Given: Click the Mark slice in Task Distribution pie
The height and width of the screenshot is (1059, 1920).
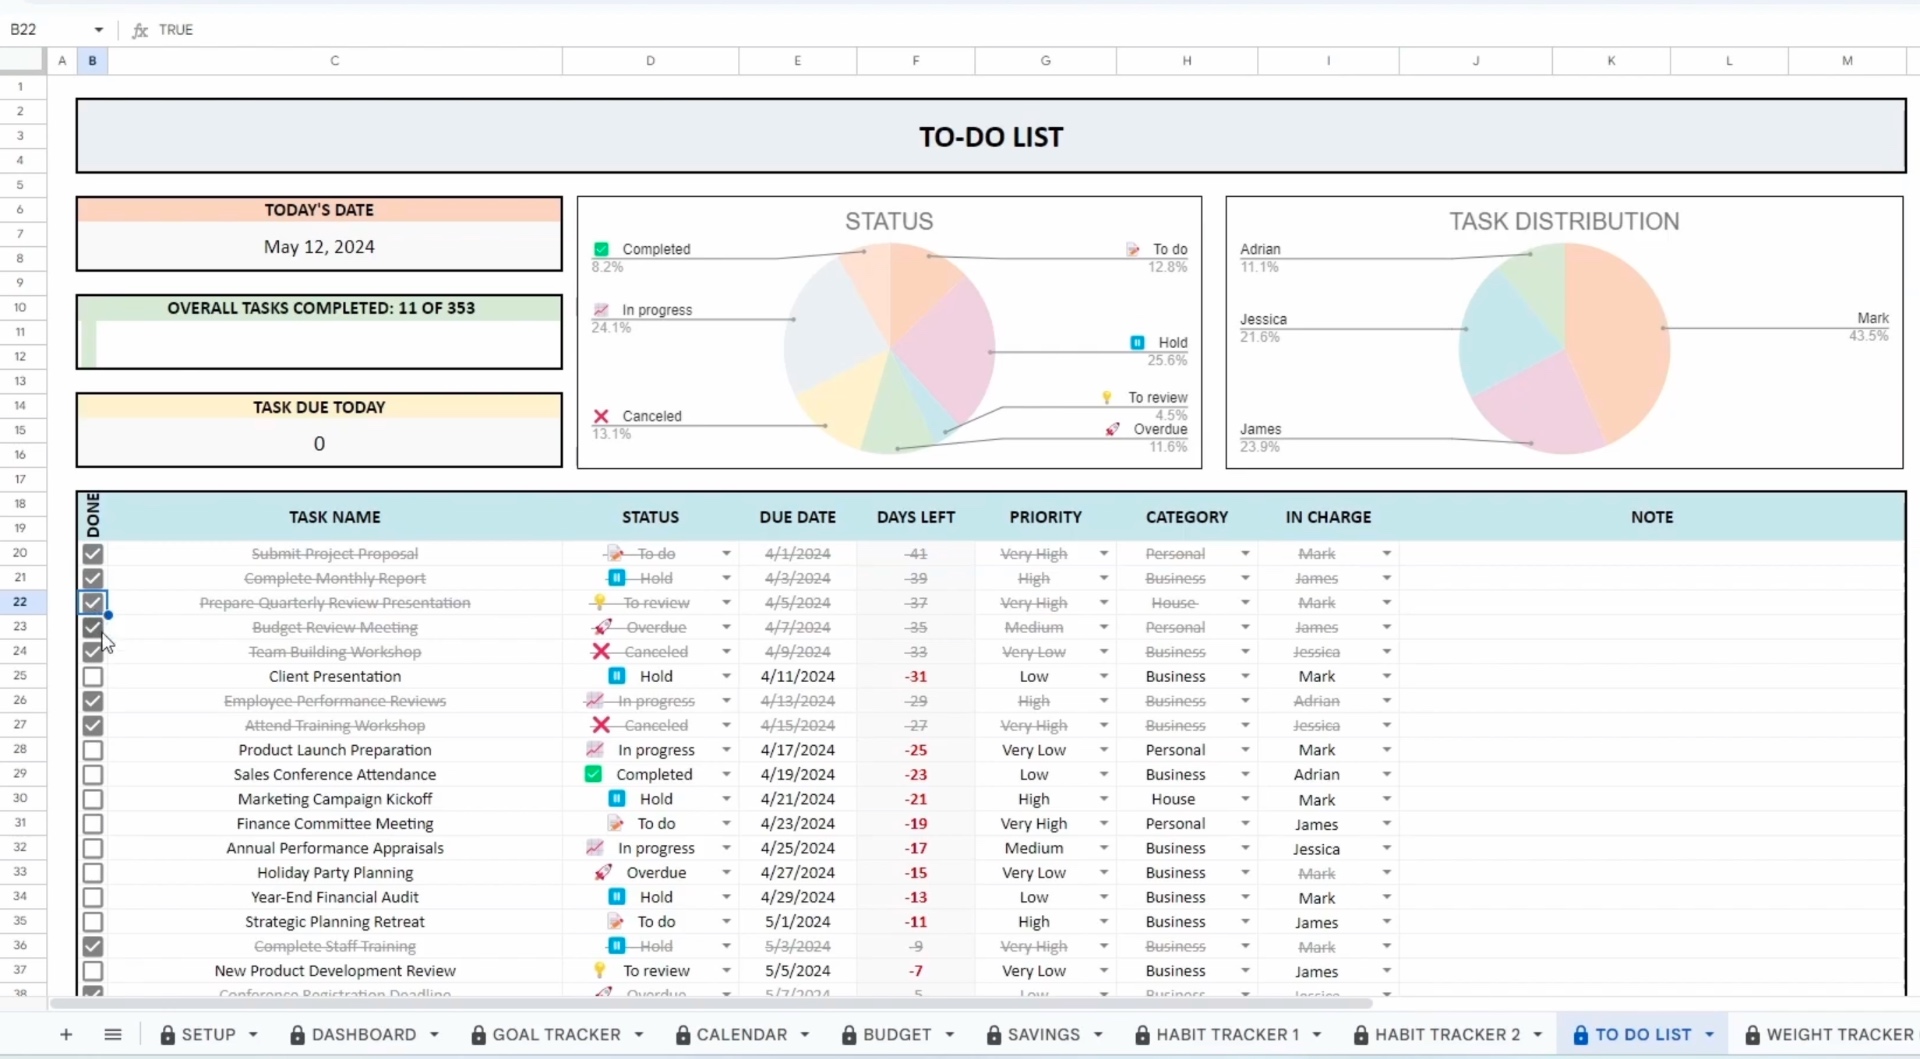Looking at the screenshot, I should coord(1620,340).
